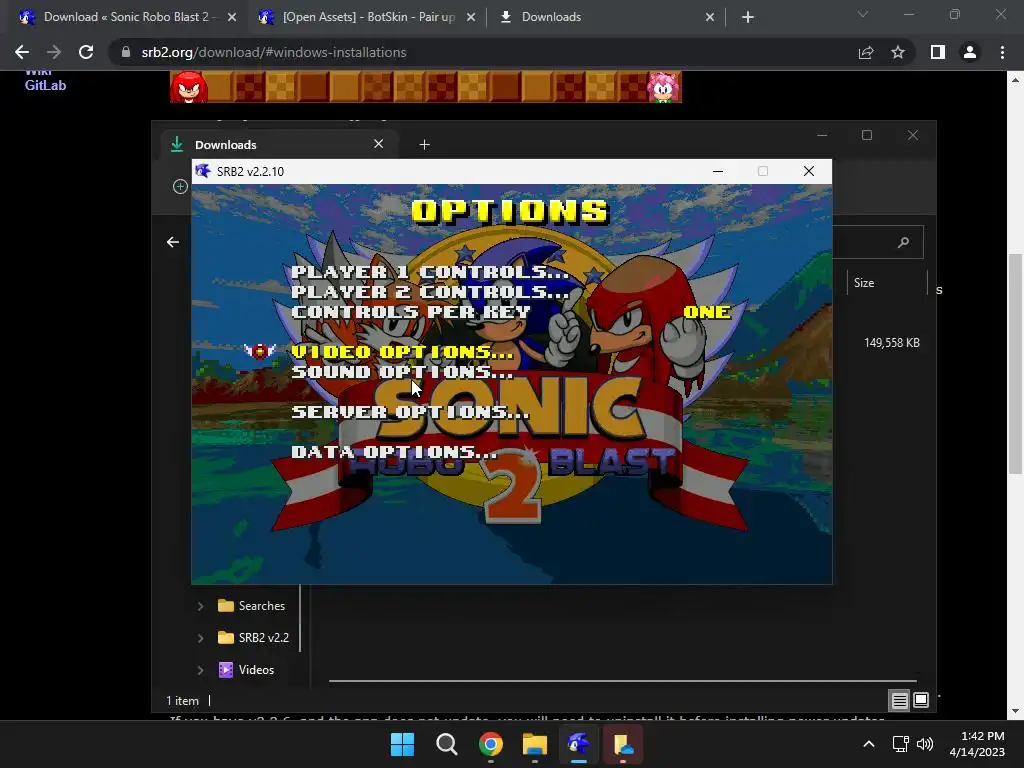Open Player 1 Controls menu entry
Viewport: 1024px width, 768px height.
(429, 272)
